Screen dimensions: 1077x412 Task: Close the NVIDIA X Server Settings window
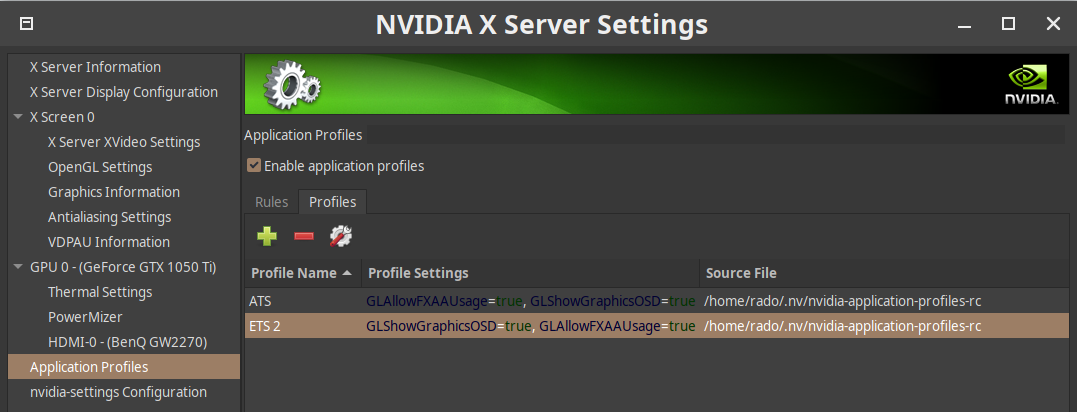(x=1053, y=24)
